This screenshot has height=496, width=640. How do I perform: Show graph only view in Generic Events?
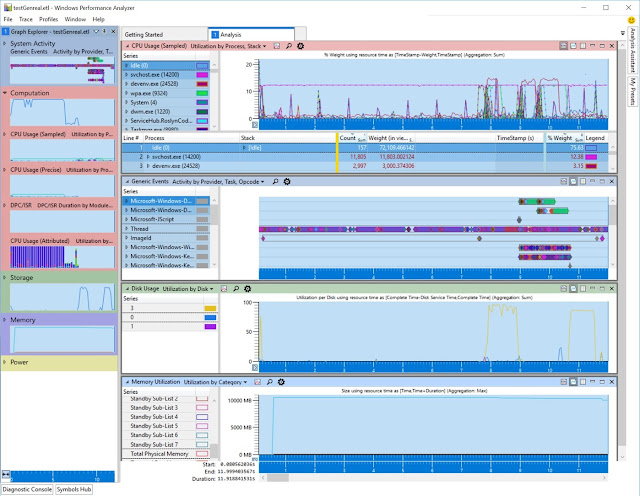pyautogui.click(x=573, y=181)
